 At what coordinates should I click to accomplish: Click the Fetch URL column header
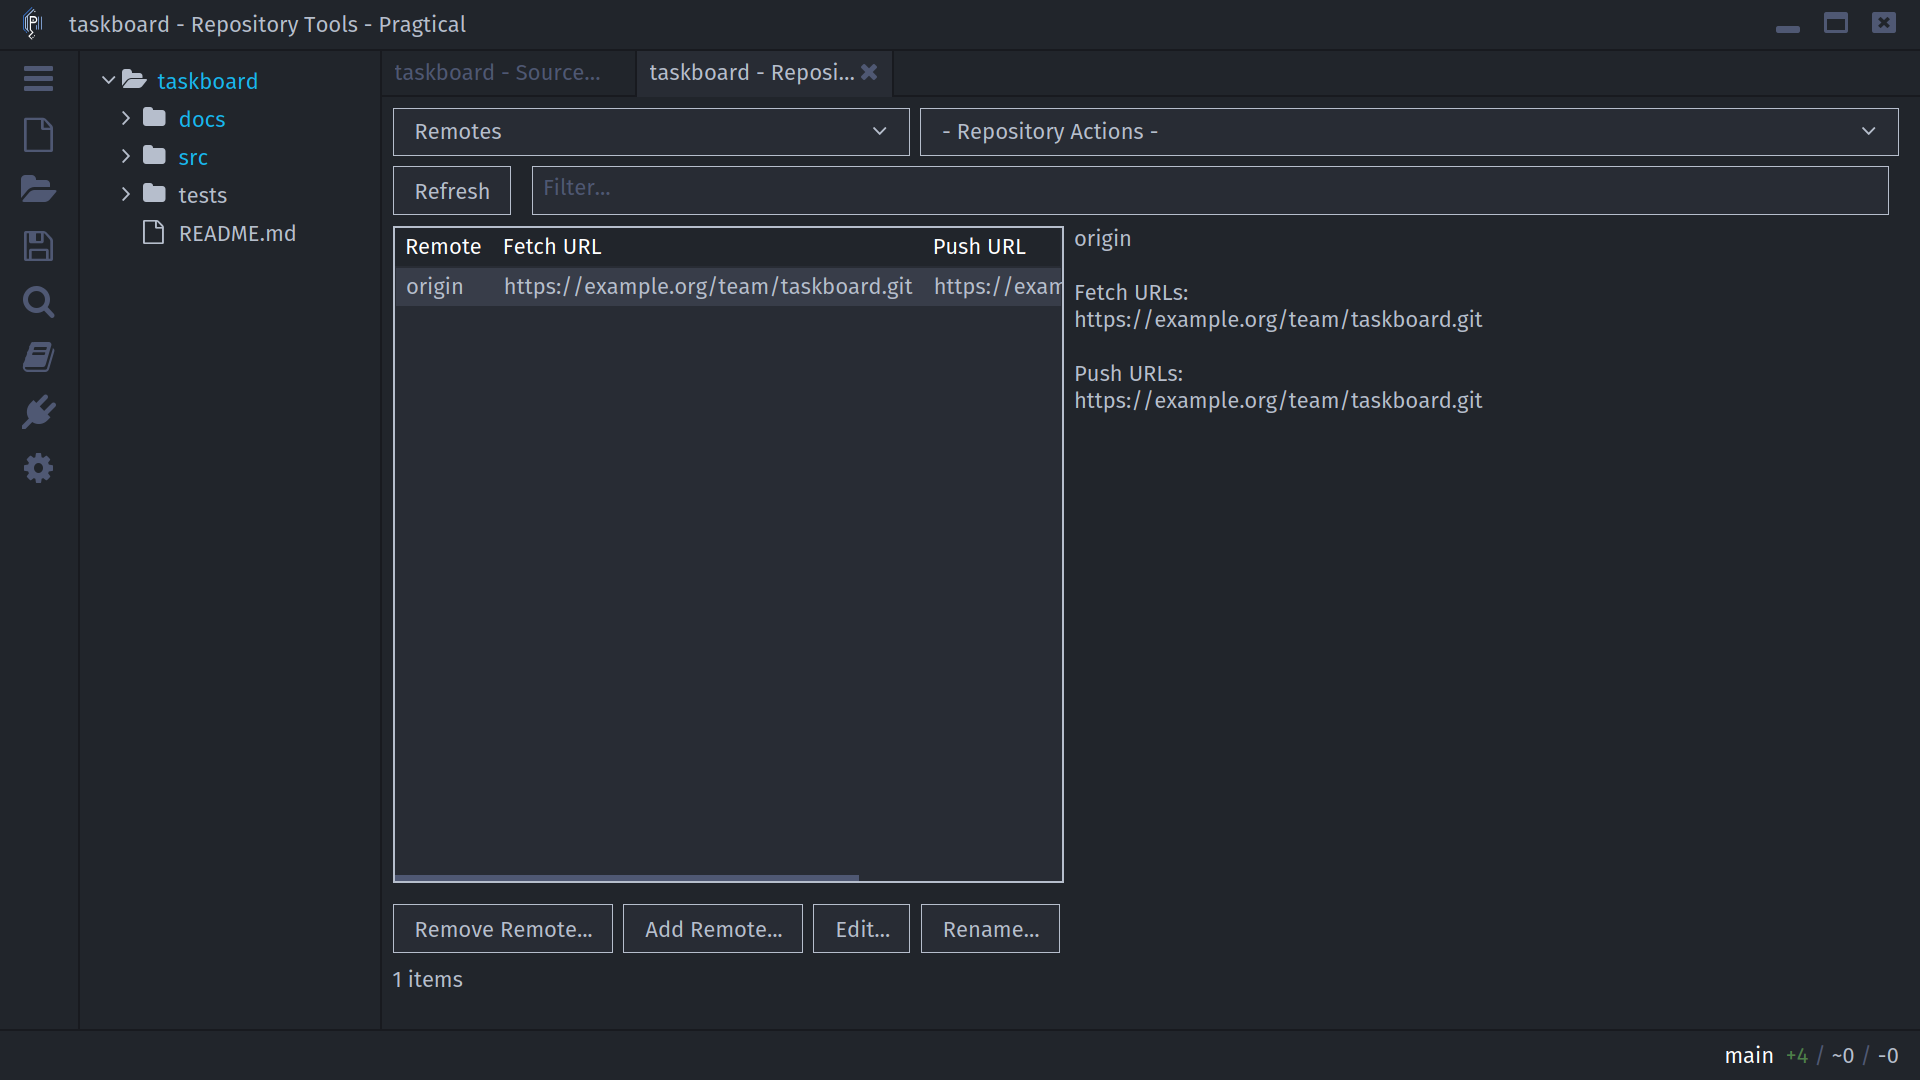pyautogui.click(x=552, y=247)
